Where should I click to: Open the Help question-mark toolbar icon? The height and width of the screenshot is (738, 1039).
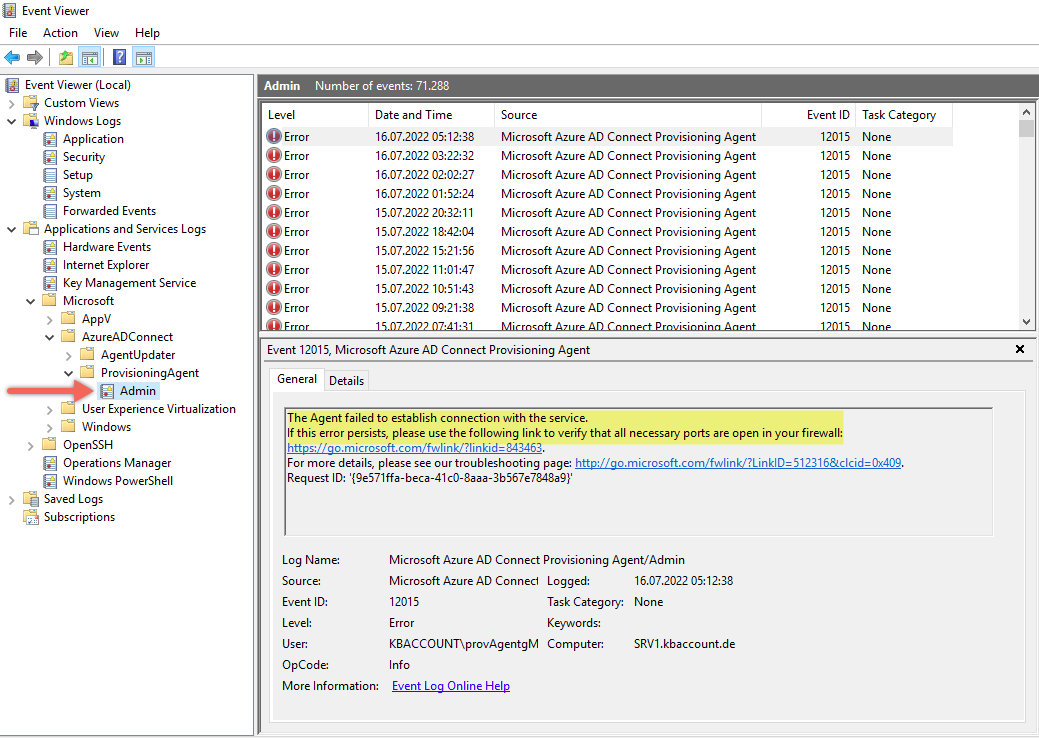coord(119,58)
